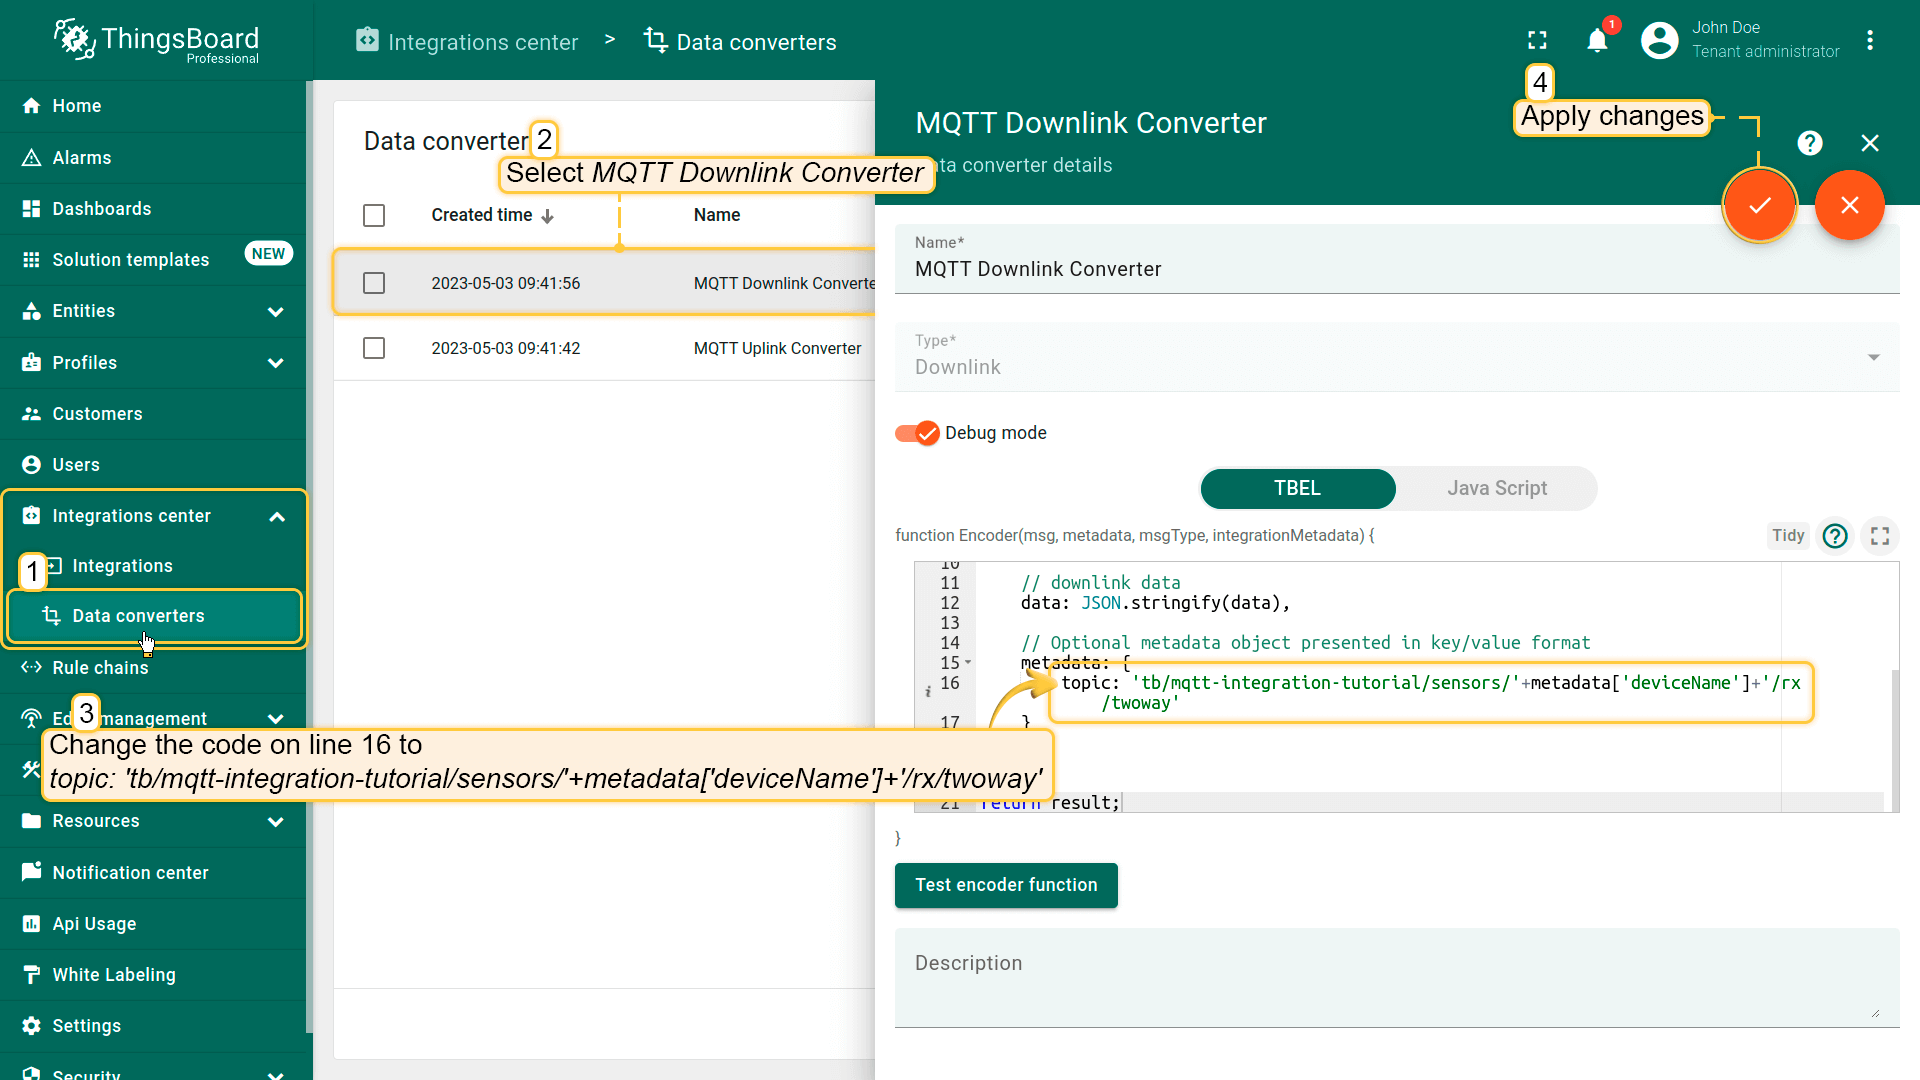Click the notifications bell icon

1597,41
